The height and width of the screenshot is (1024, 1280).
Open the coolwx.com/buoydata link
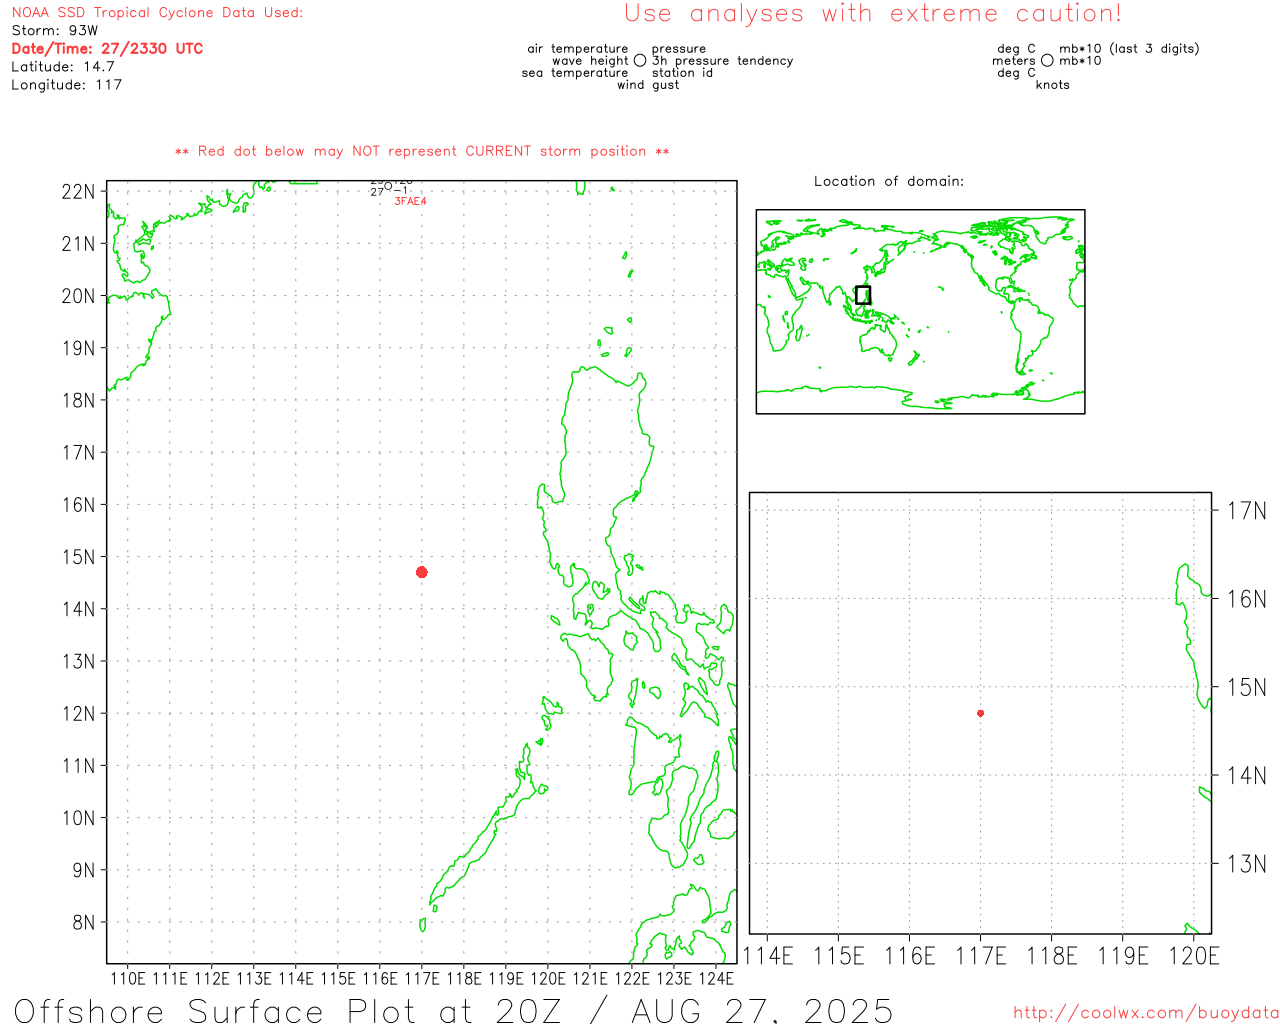pos(1146,1013)
